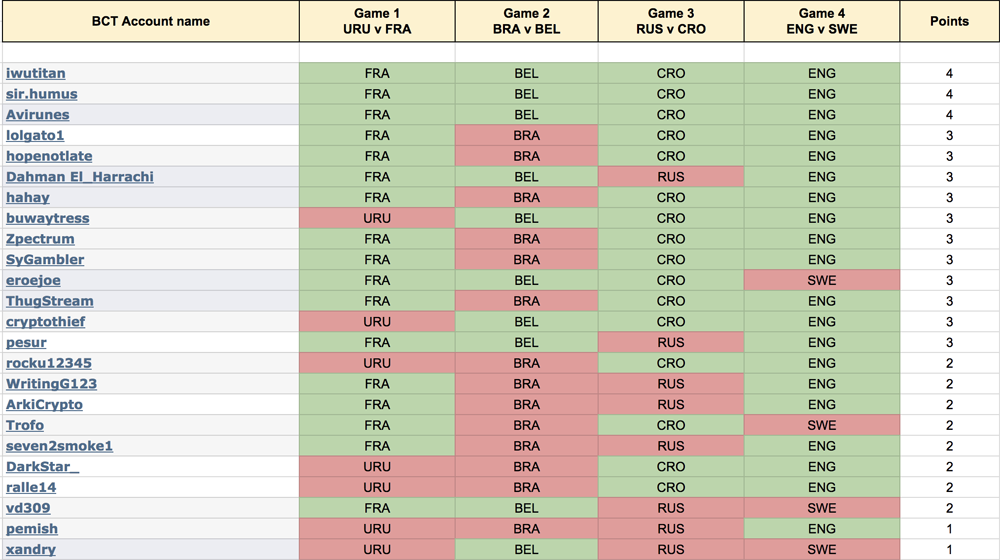Click the Game 4 ENG v SWE header
Viewport: 1000px width, 560px height.
pos(821,21)
